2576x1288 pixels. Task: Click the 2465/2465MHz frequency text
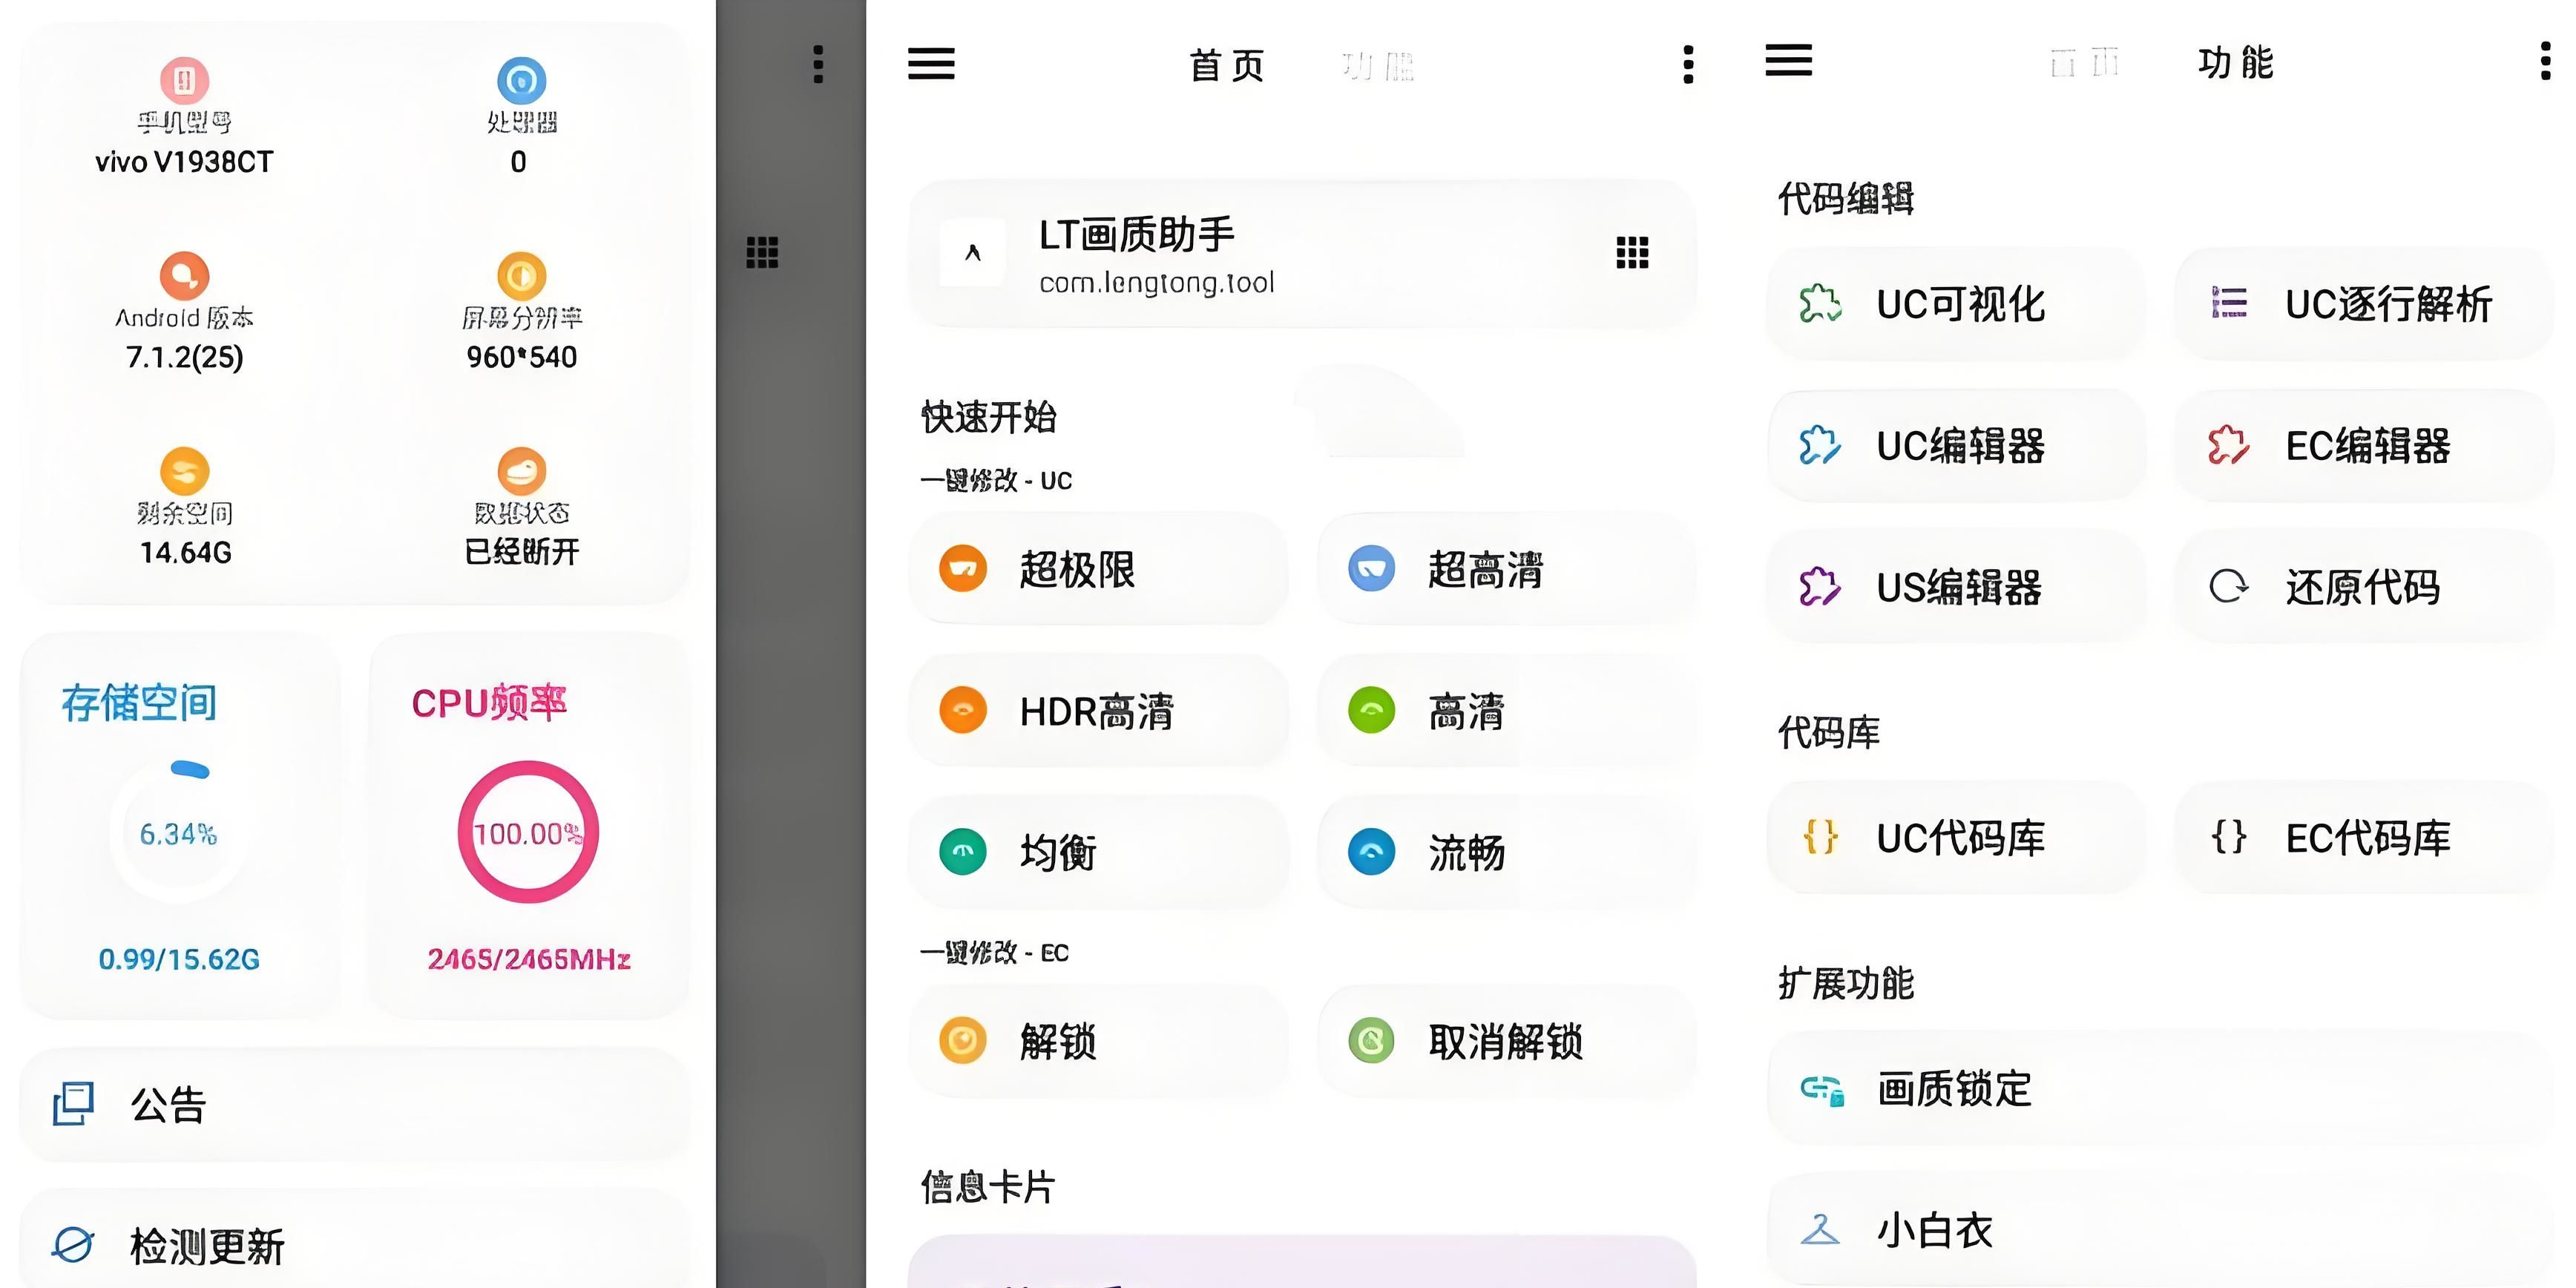(x=528, y=959)
